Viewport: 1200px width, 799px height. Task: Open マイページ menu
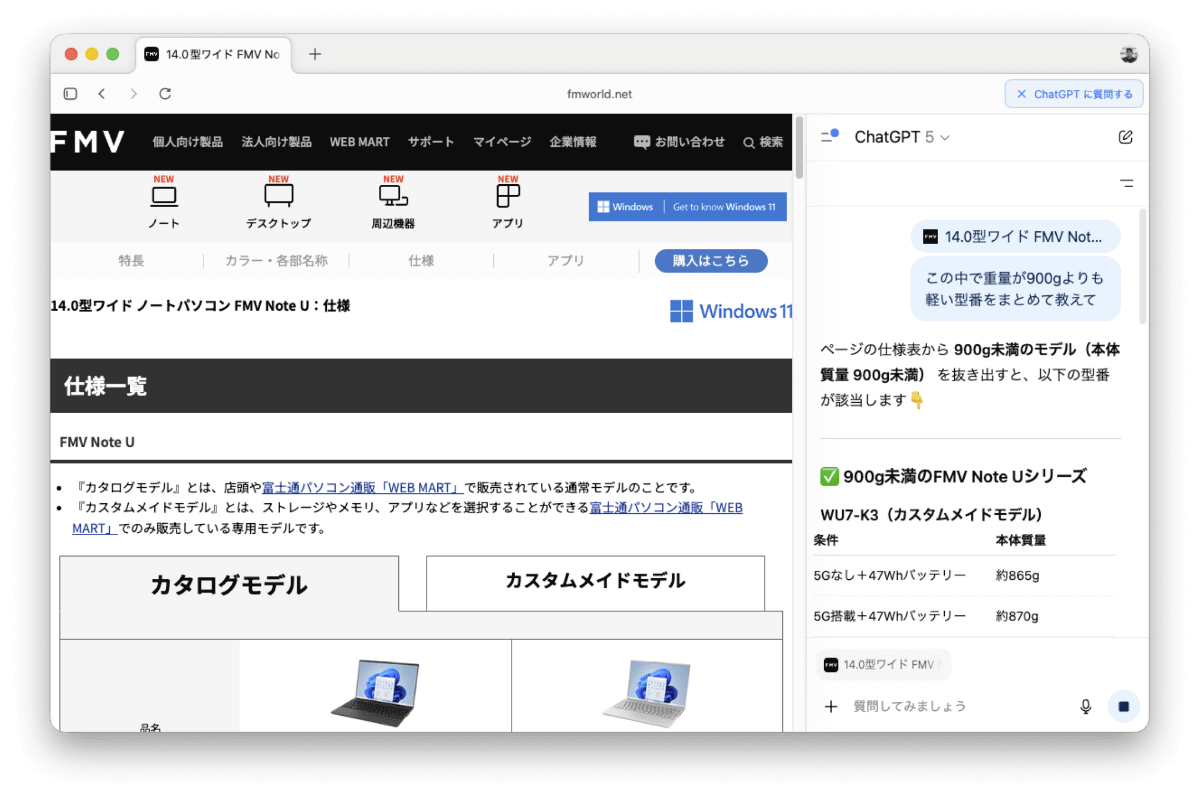pyautogui.click(x=502, y=142)
